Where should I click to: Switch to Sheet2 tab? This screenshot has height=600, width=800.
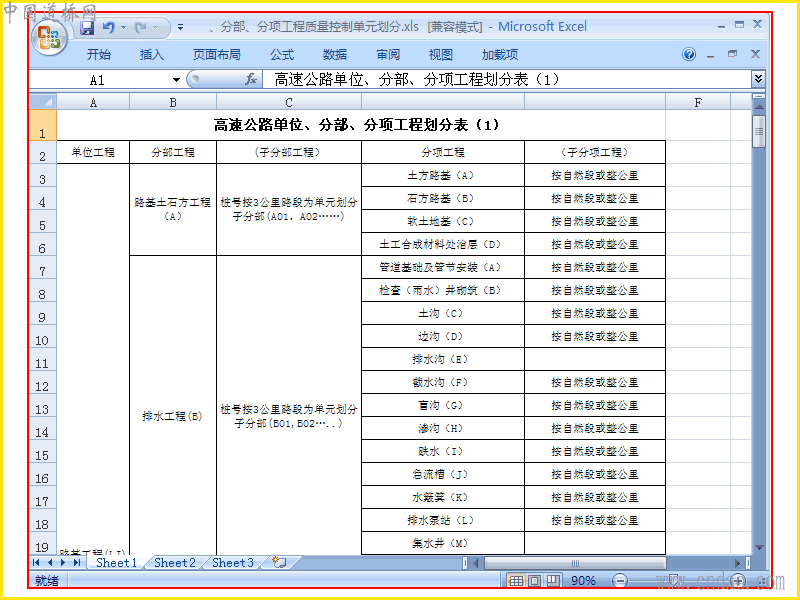pos(174,563)
